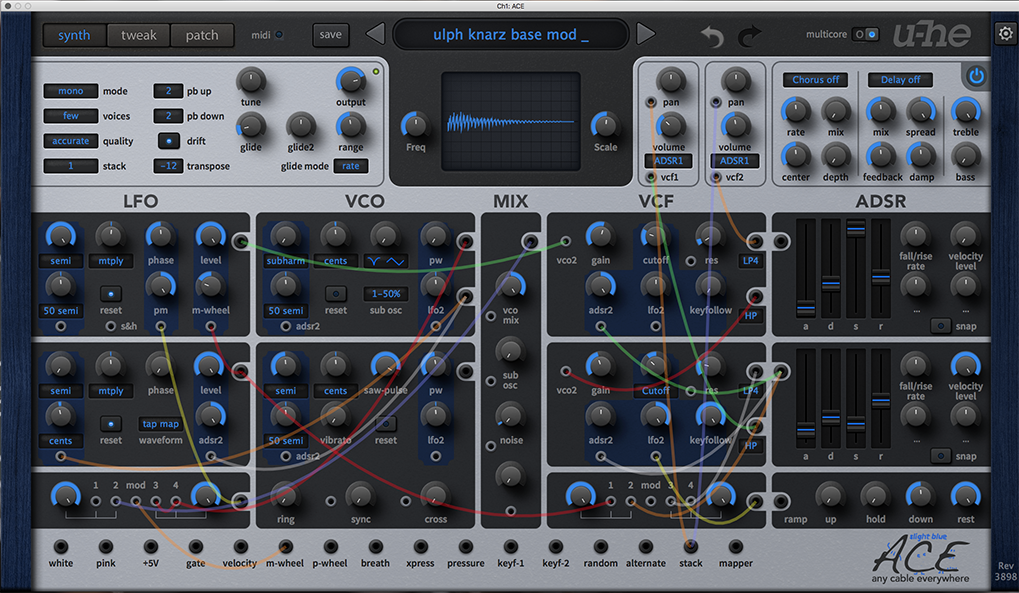Viewport: 1019px width, 593px height.
Task: Click the redo arrow icon
Action: [749, 36]
